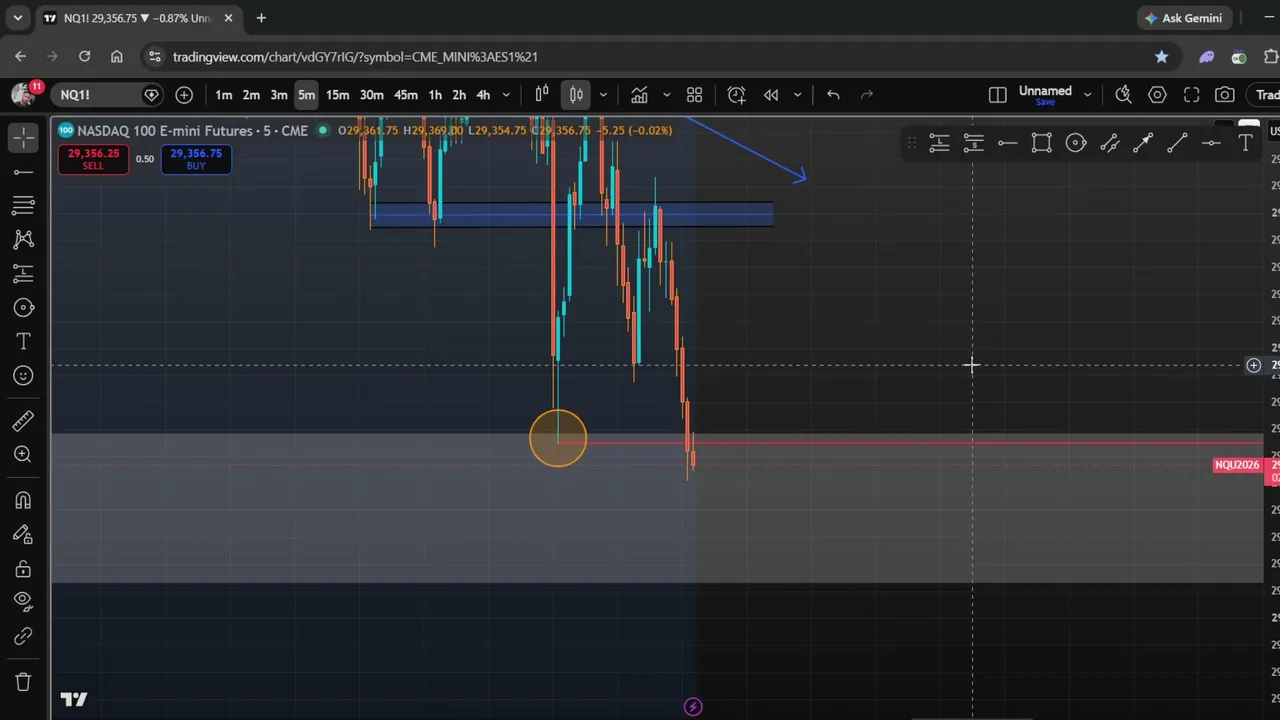Click the Undo arrow

pyautogui.click(x=833, y=95)
